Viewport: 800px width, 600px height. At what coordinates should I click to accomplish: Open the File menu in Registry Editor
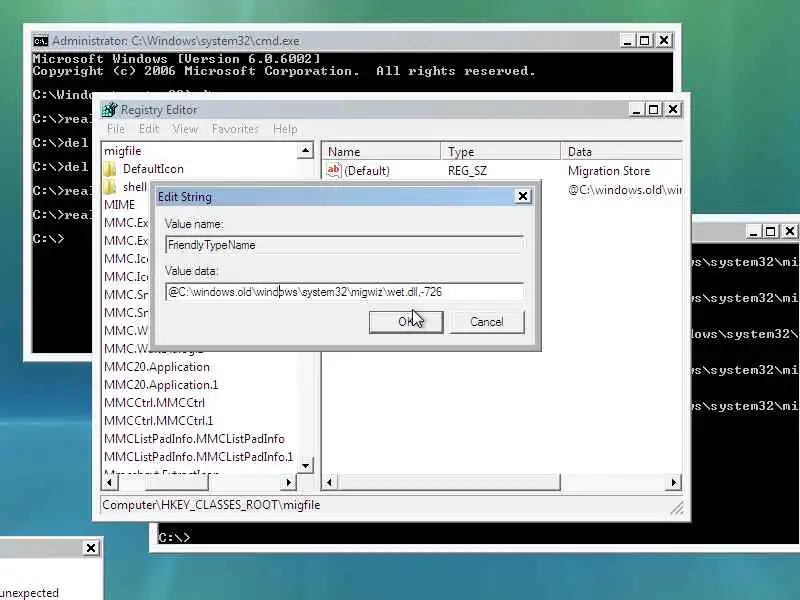point(116,129)
